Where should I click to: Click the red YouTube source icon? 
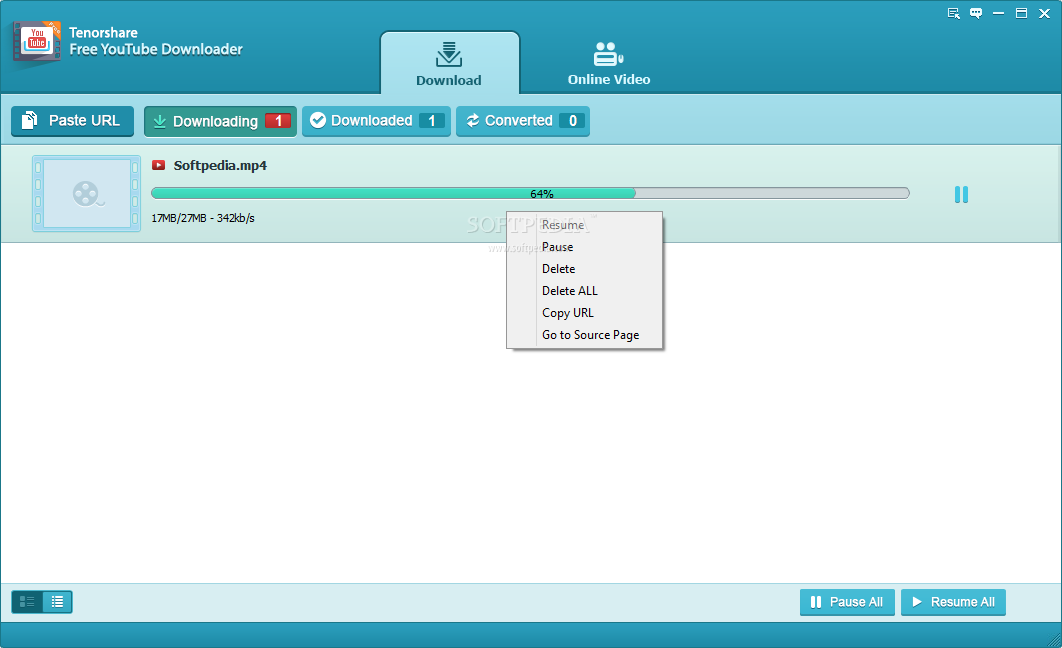(x=158, y=165)
